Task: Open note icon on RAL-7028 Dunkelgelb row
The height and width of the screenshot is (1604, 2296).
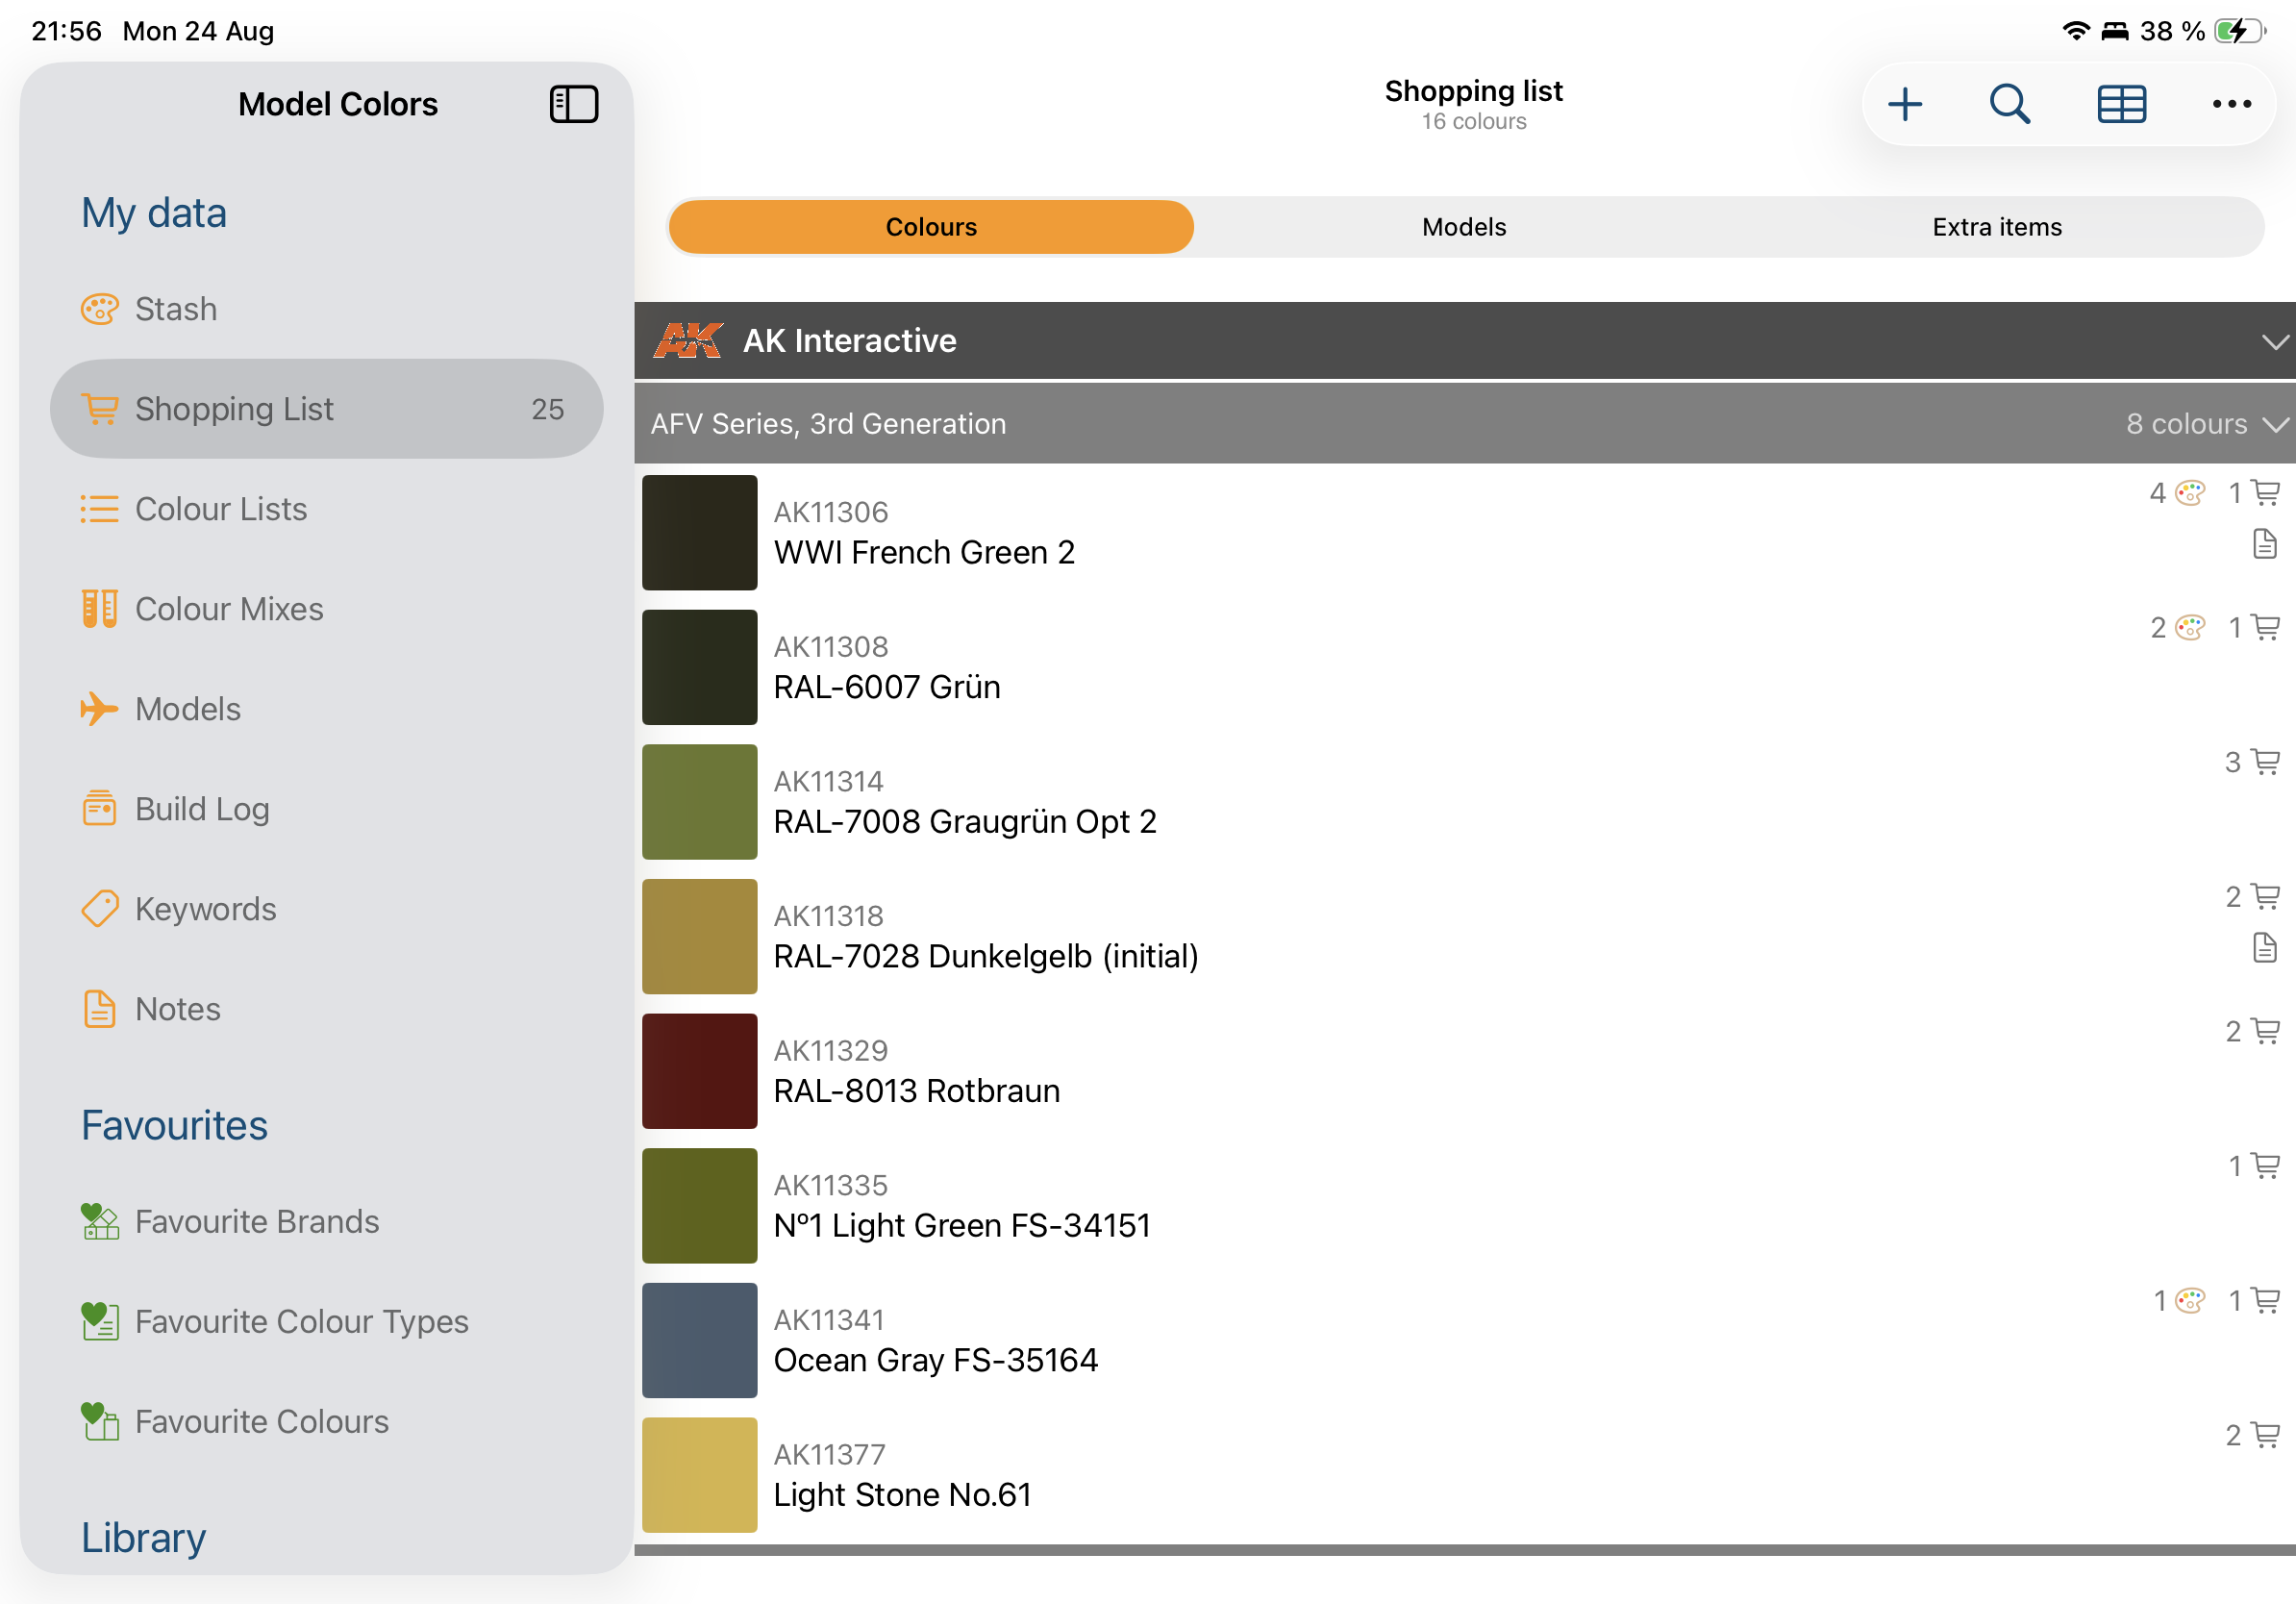Action: pyautogui.click(x=2265, y=948)
